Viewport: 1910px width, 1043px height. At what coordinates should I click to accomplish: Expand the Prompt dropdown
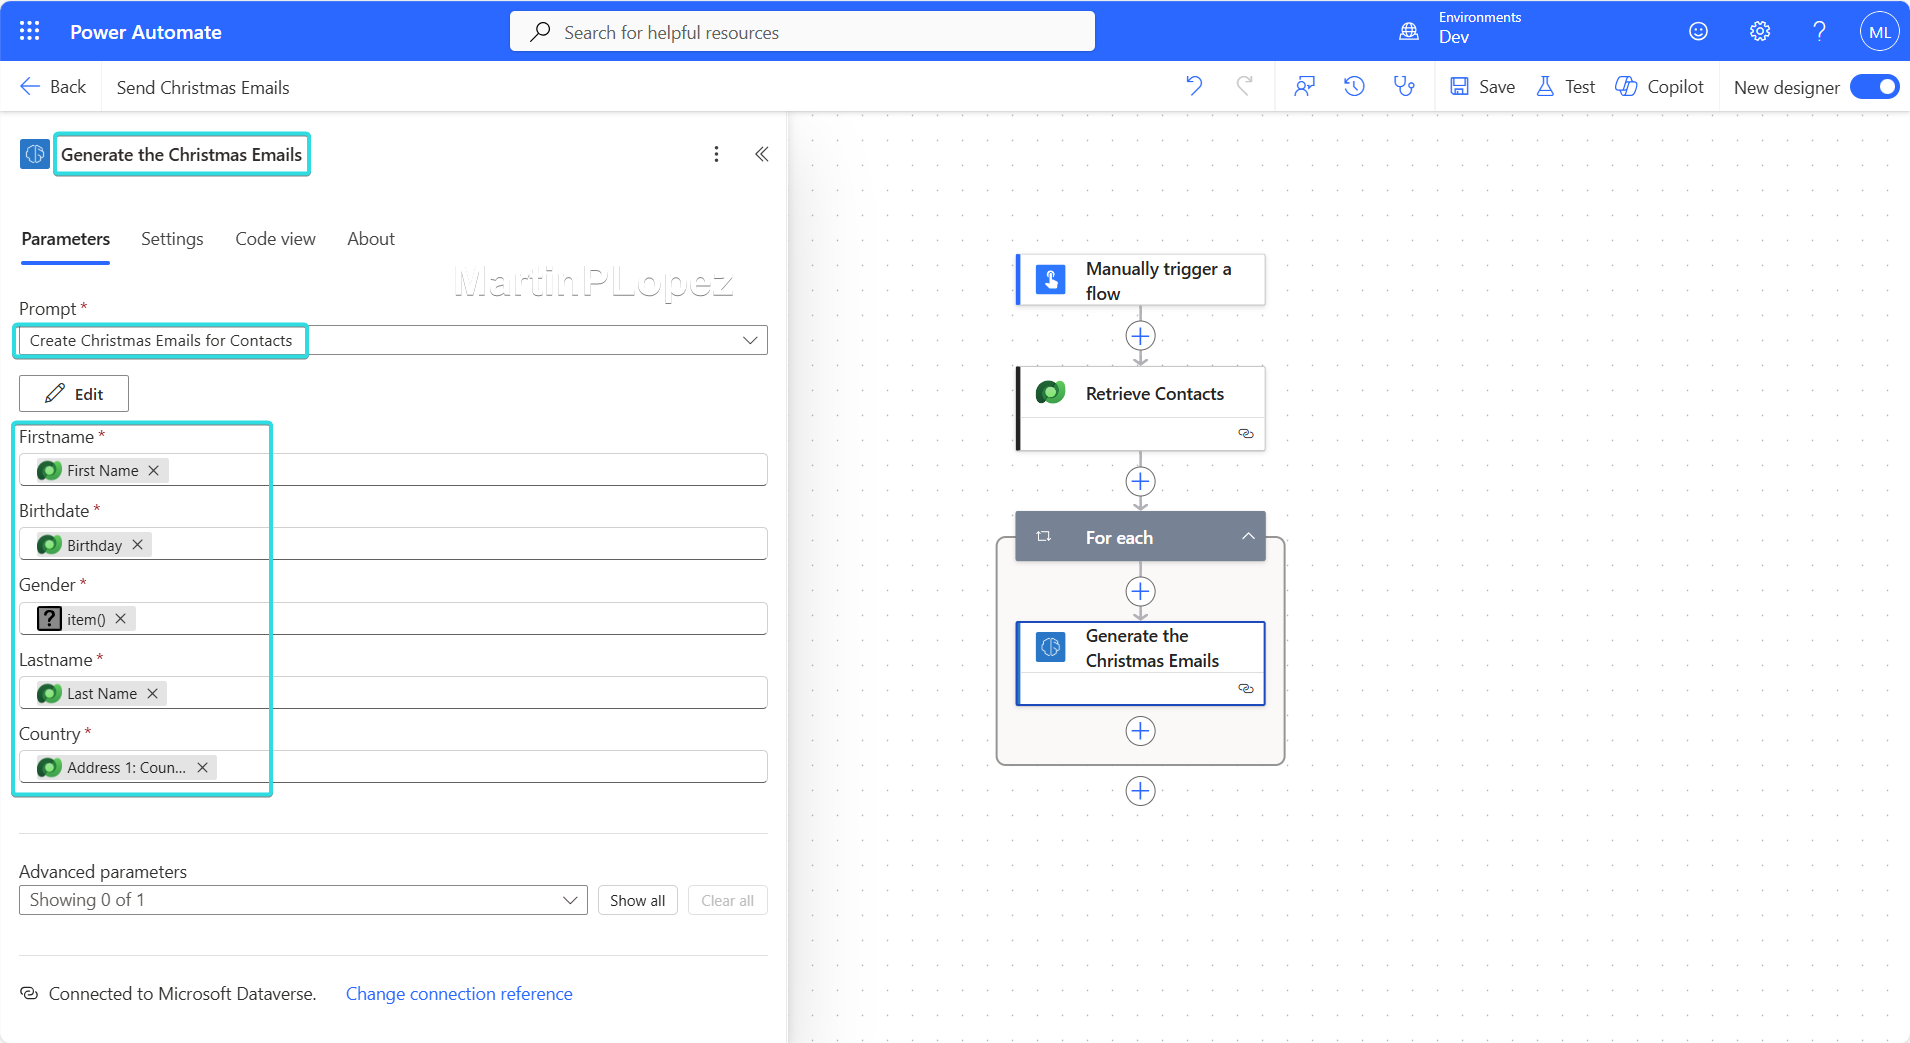point(749,340)
